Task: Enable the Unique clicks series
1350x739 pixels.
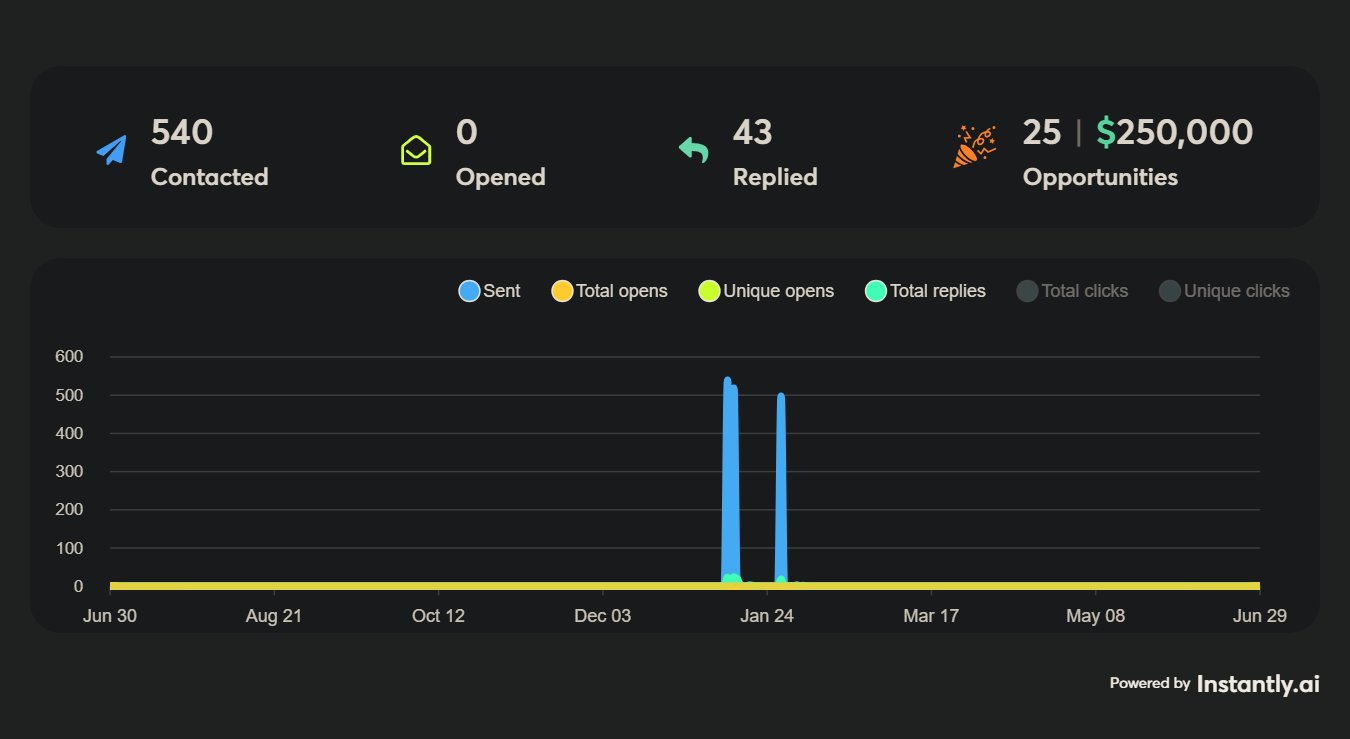Action: [x=1224, y=291]
